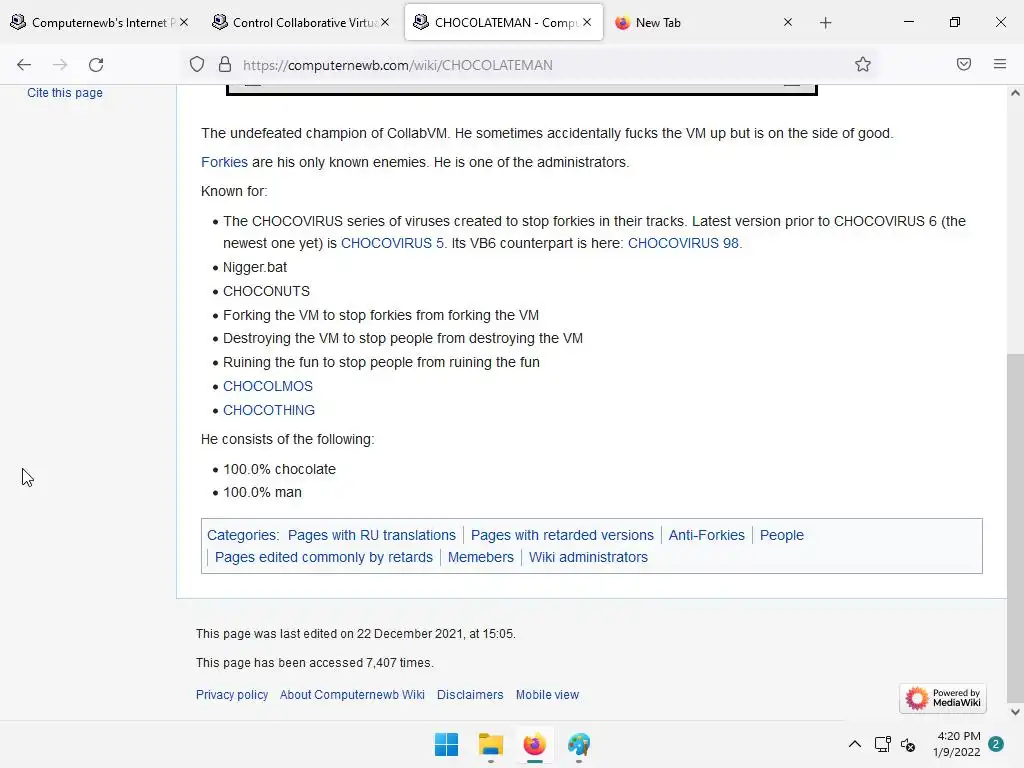Click the Powered by MediaWiki badge

coord(942,697)
